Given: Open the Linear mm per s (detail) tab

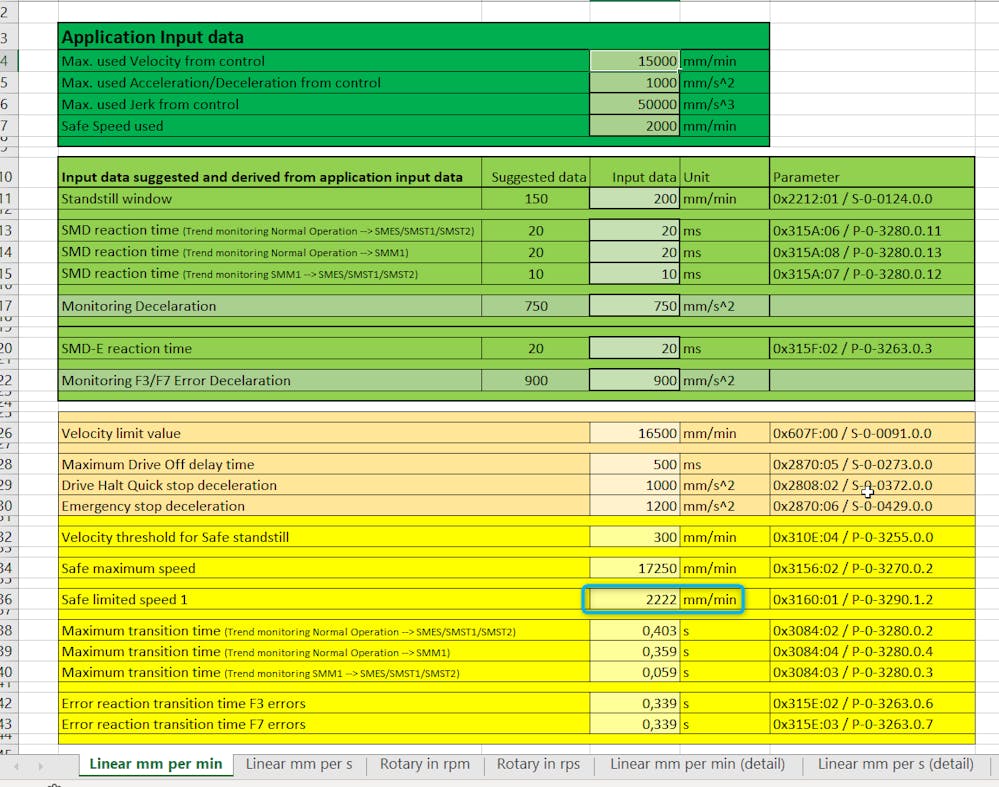Looking at the screenshot, I should (895, 763).
